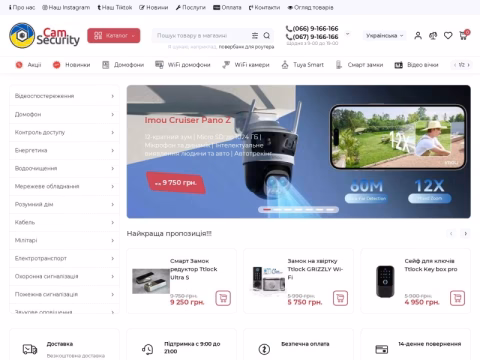
Task: Expand Відеоспостереження sidebar category
Action: [x=64, y=96]
